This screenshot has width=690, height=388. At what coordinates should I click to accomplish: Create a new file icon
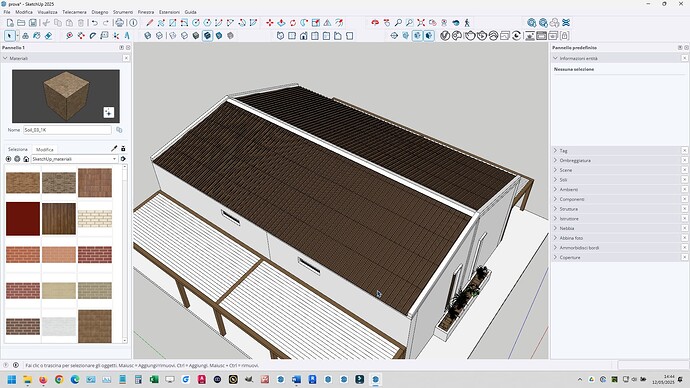pos(10,23)
